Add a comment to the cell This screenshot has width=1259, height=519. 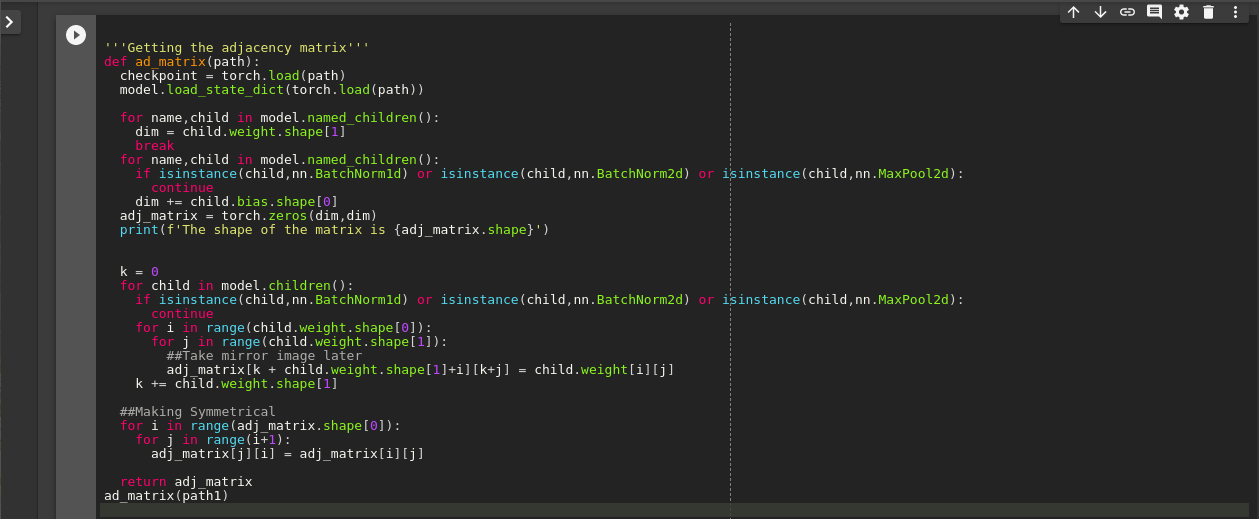click(x=1154, y=12)
